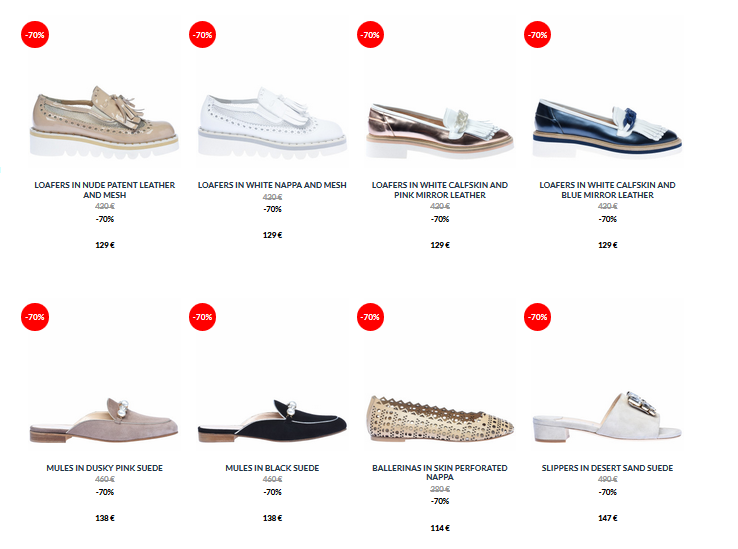Open 'Ballerinas in skin perforated nappa' link
Viewport: 738px width, 549px height.
pos(440,472)
